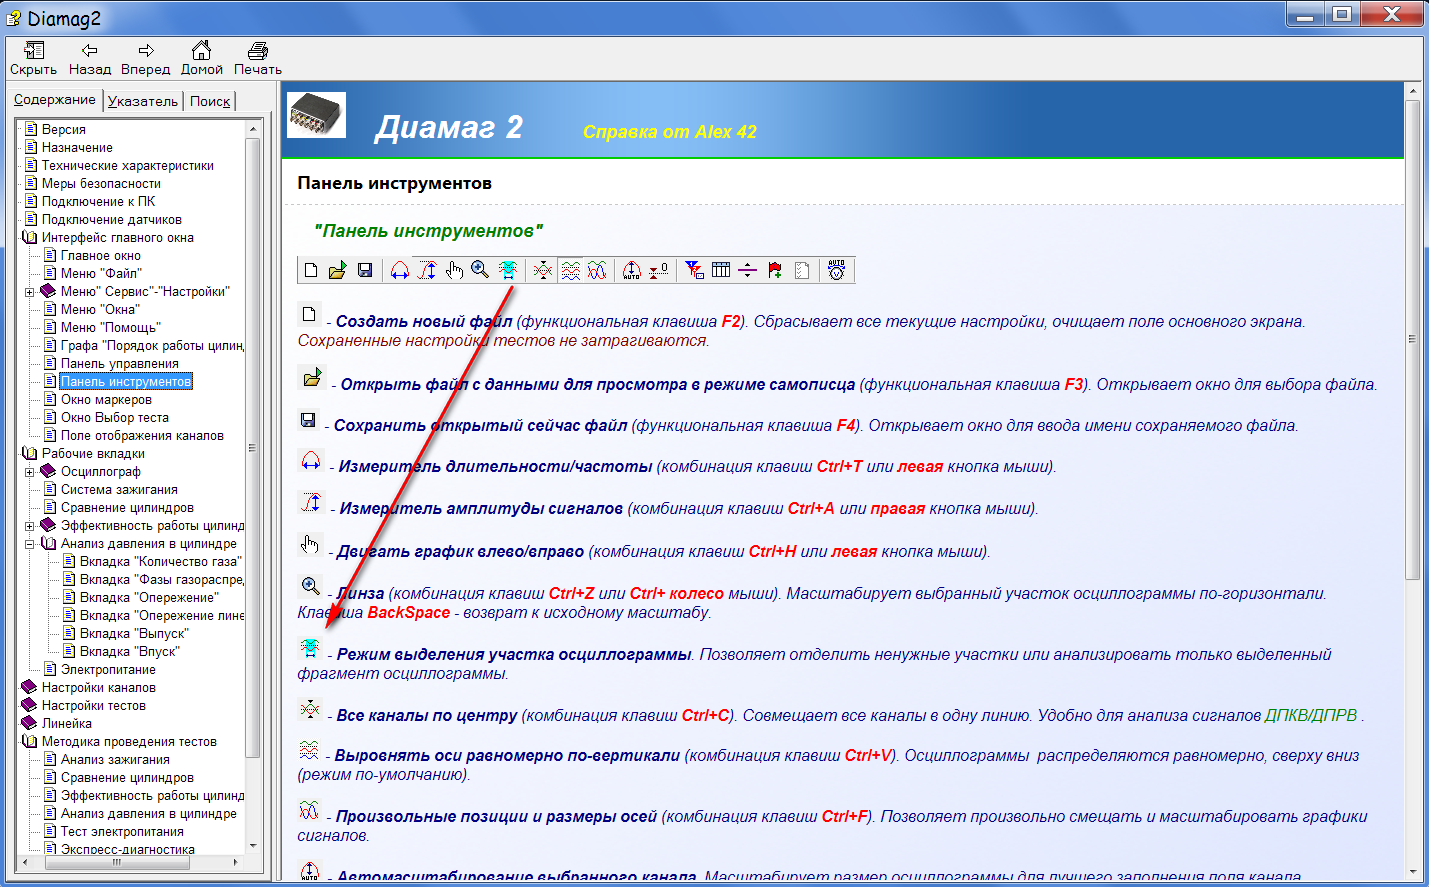Select the Настройки каналов book
1429x887 pixels.
[x=99, y=687]
